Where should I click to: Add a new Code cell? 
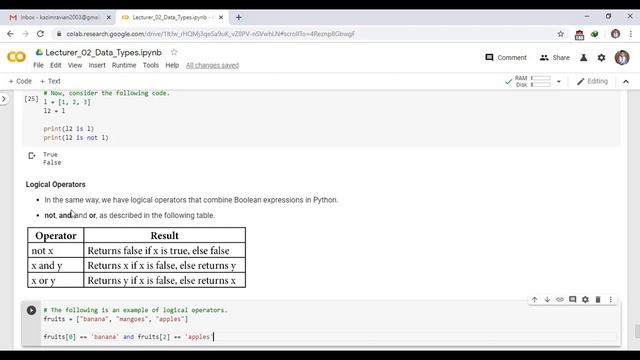(x=20, y=81)
